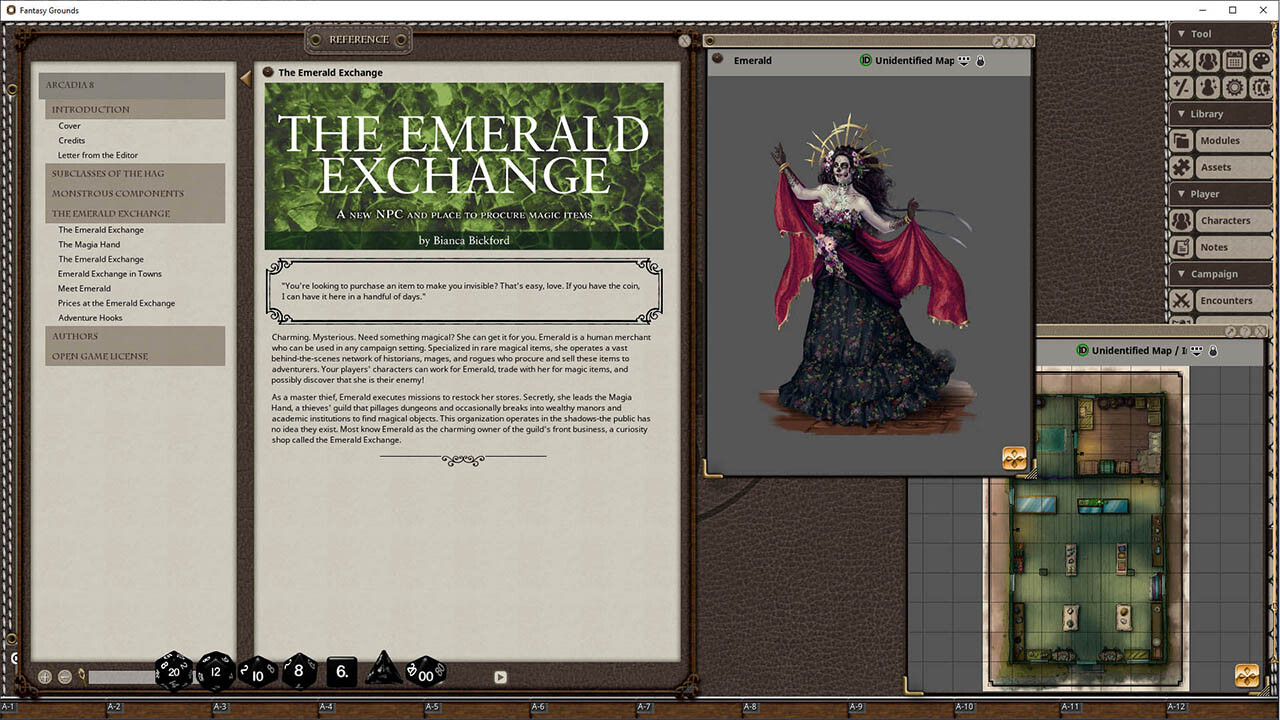
Task: Open the plus/minus Modifiers tool
Action: pos(1182,87)
